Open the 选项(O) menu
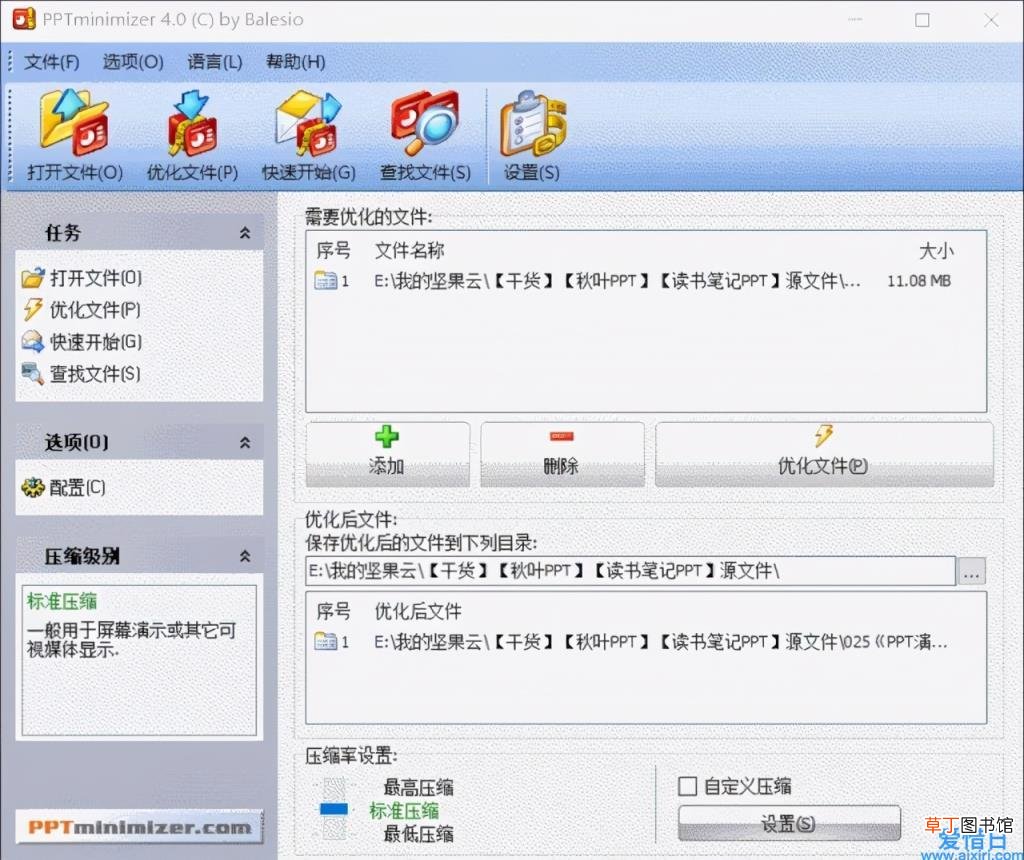Viewport: 1024px width, 860px height. coord(133,62)
